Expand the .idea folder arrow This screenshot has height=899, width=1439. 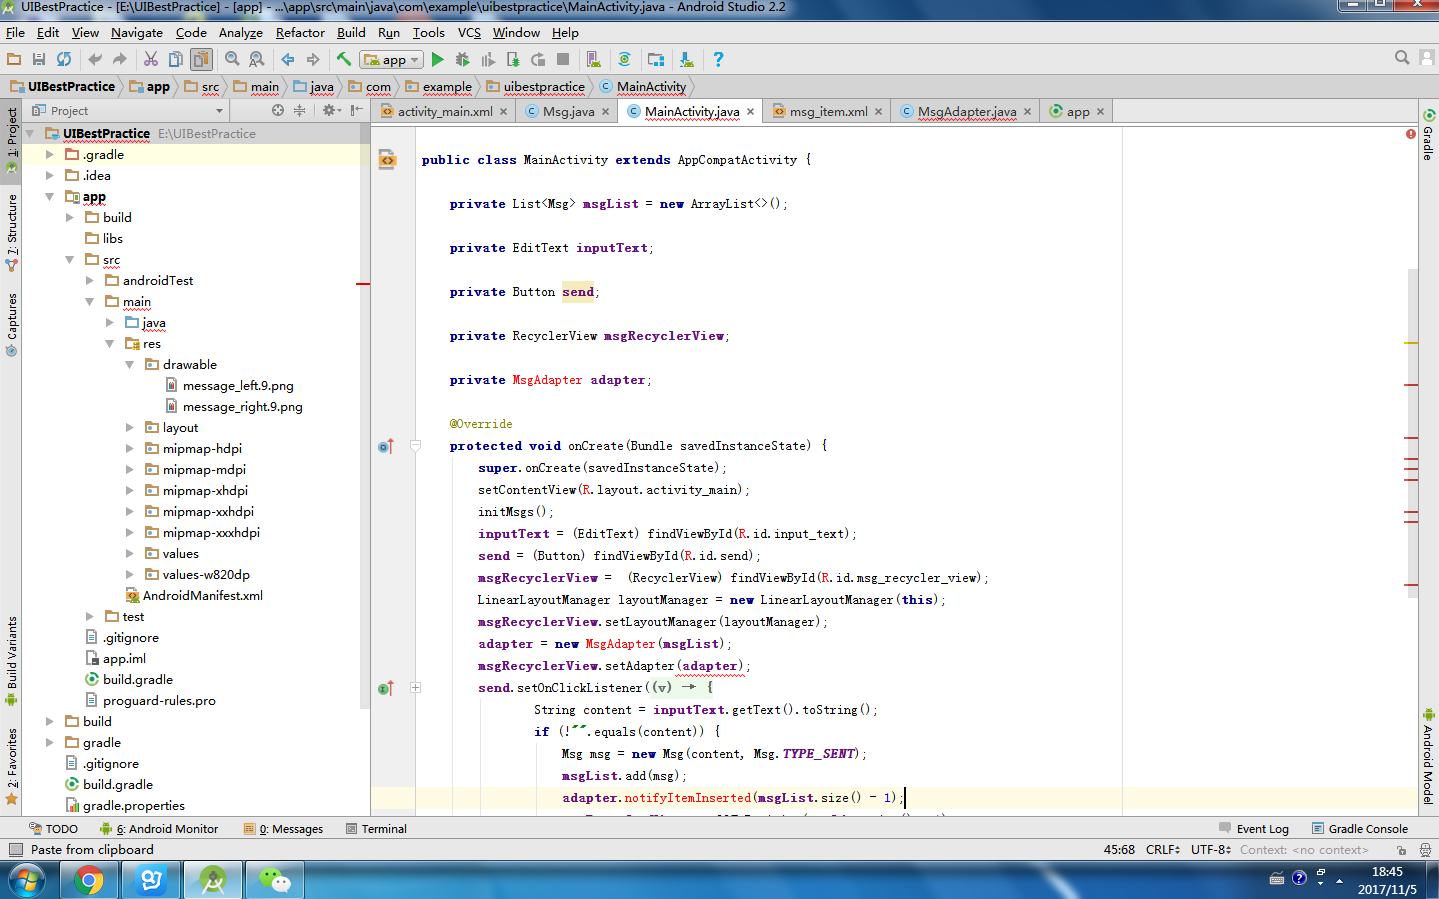click(49, 176)
